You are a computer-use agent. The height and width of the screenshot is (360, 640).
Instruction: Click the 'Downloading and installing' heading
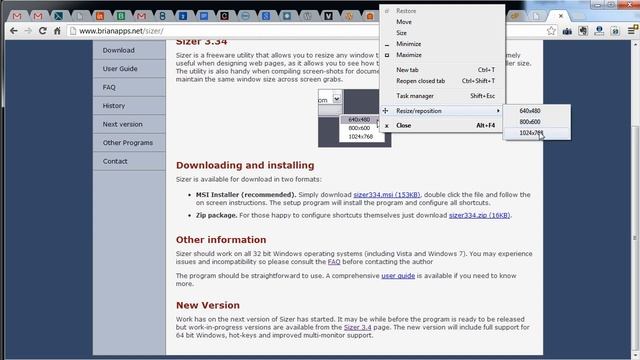pyautogui.click(x=245, y=165)
